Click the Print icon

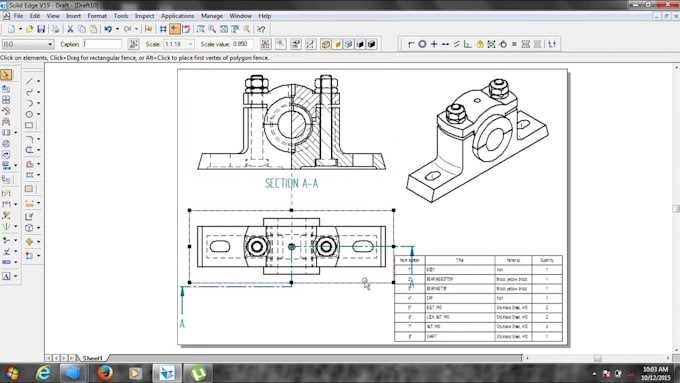click(x=56, y=29)
